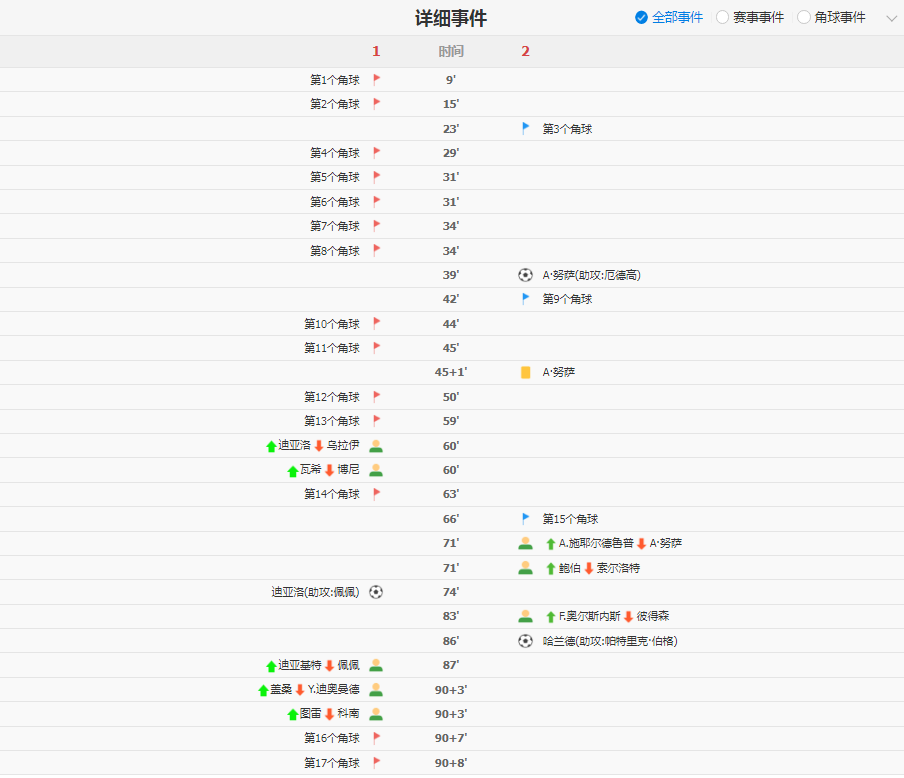Click the red flag icon beside 第14个角球
This screenshot has height=778, width=904.
(x=376, y=494)
